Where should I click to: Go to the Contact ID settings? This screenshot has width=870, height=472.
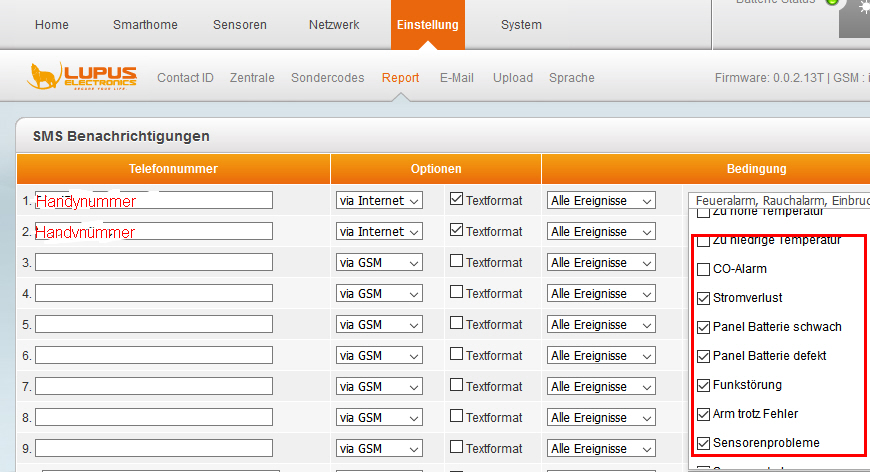[x=185, y=78]
